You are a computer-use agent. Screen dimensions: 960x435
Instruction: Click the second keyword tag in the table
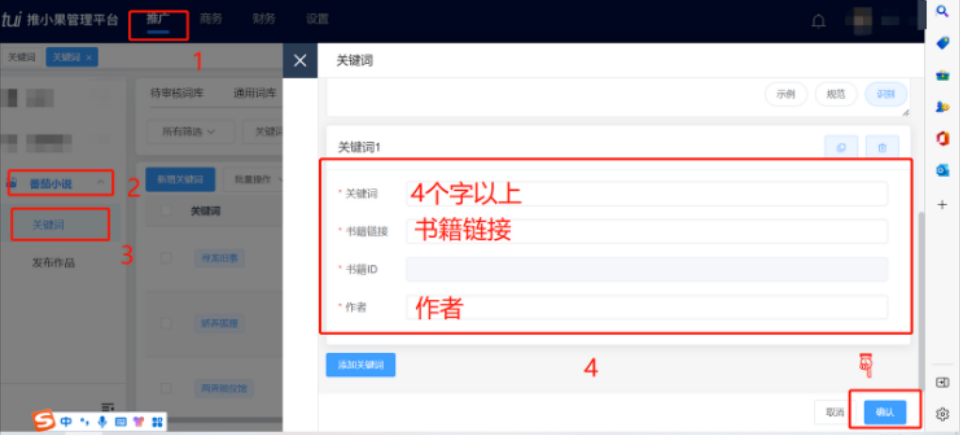tap(219, 322)
